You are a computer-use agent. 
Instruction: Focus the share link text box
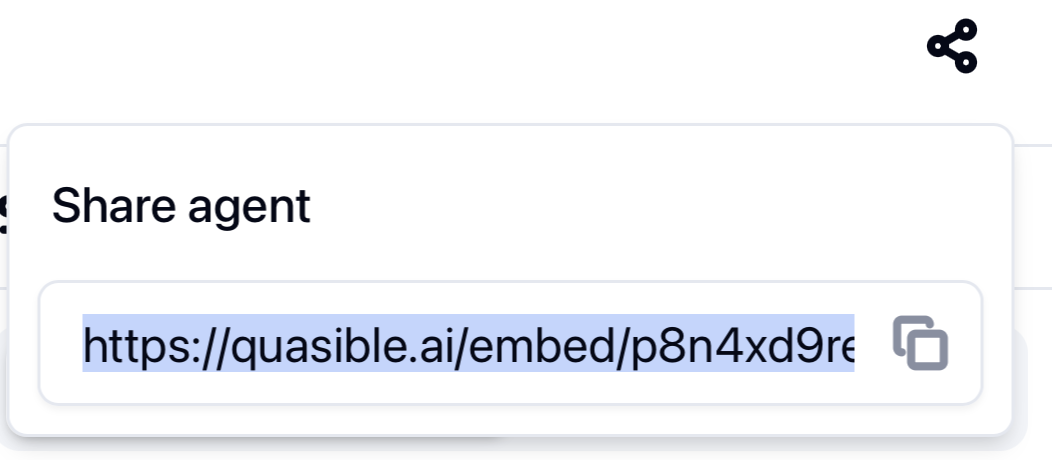point(468,344)
